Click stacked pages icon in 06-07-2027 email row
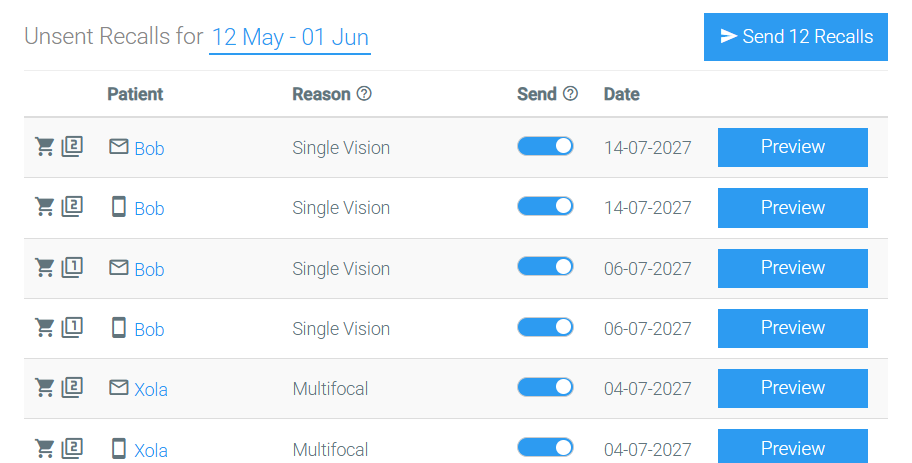Screen dimensions: 912x463 [72, 268]
